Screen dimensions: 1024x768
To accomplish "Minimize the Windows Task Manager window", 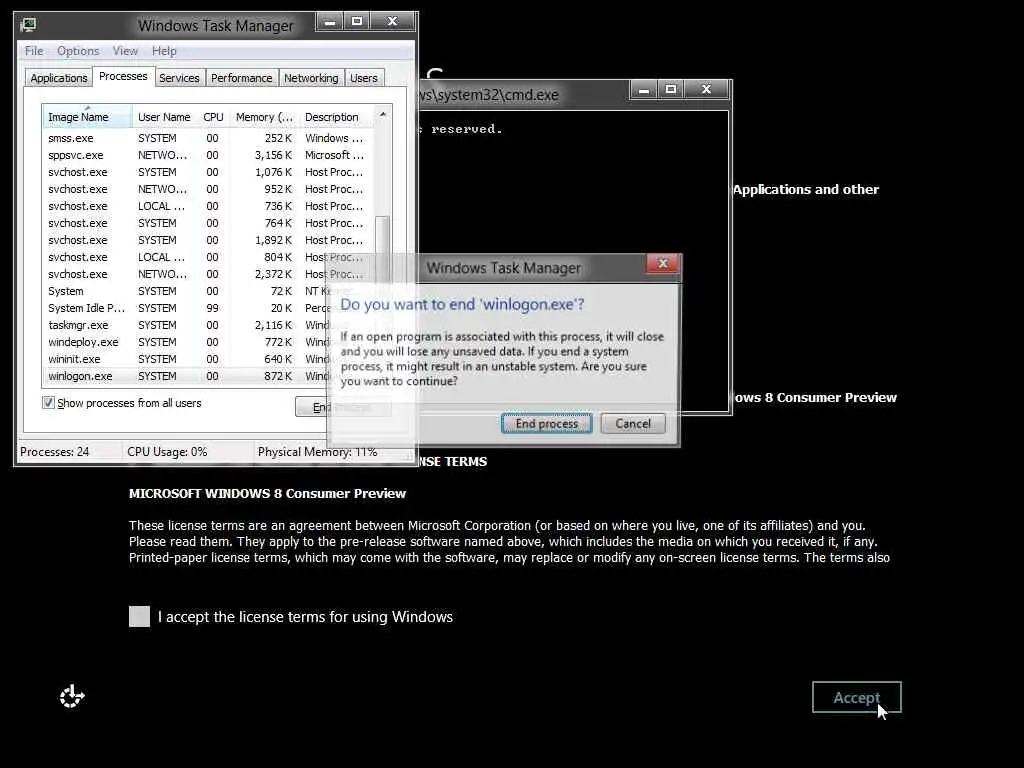I will click(330, 22).
